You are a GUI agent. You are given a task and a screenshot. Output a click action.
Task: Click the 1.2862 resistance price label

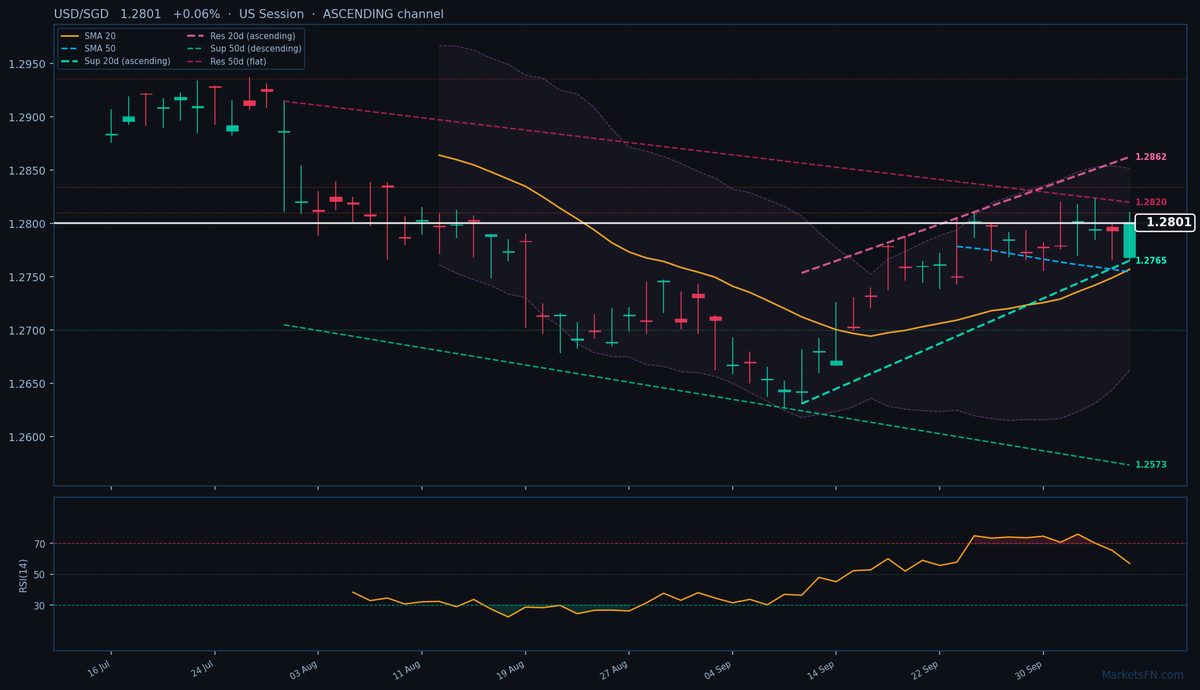1151,157
